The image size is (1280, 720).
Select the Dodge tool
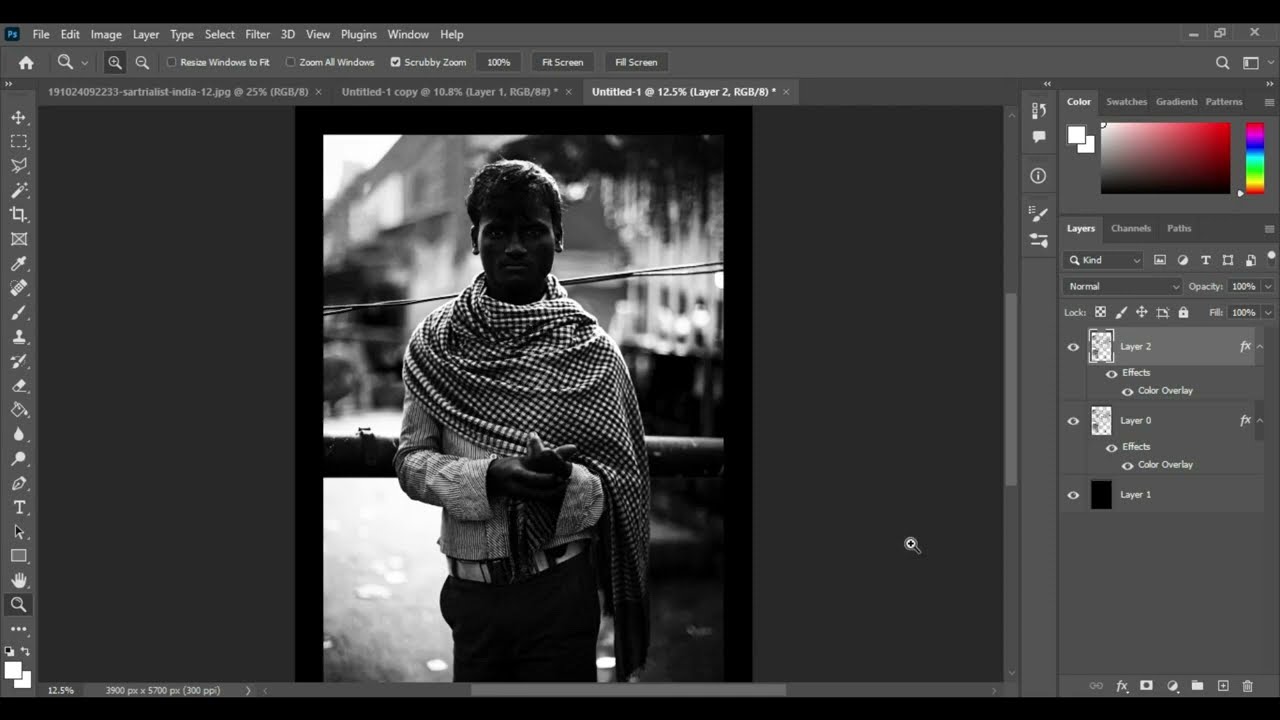coord(19,459)
